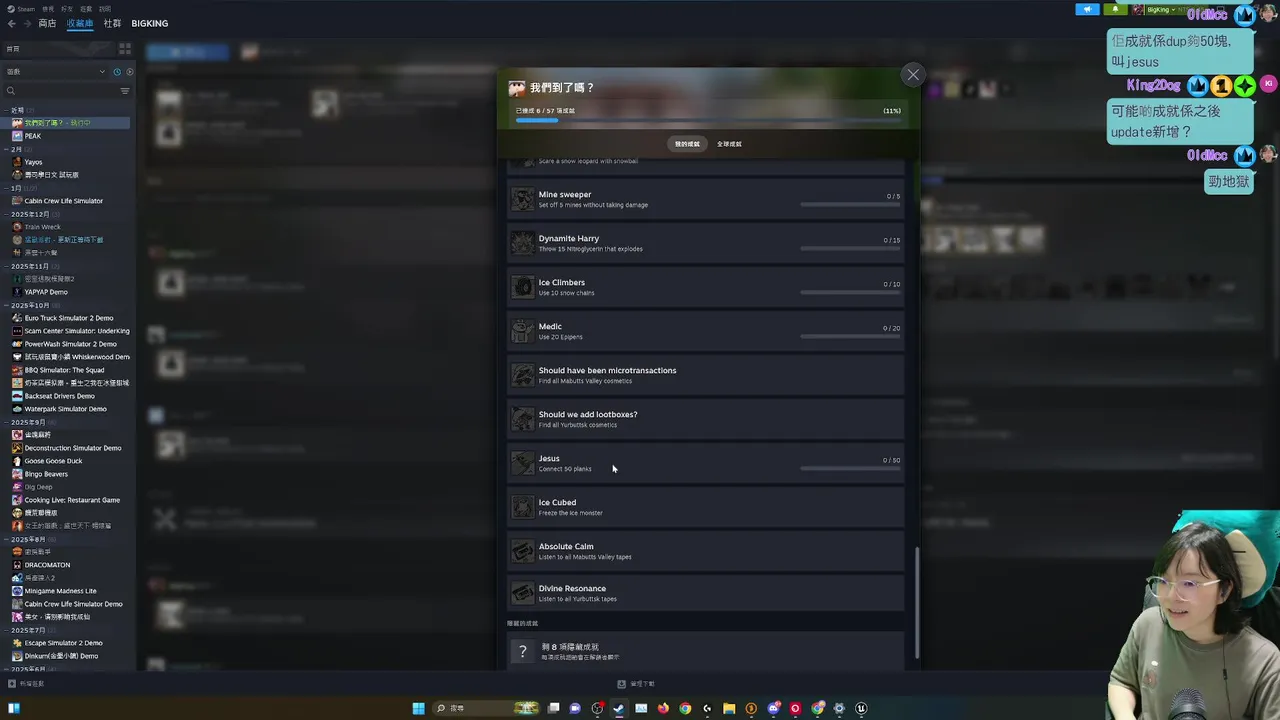Open the Community tab in Steam
The width and height of the screenshot is (1280, 720).
point(112,23)
